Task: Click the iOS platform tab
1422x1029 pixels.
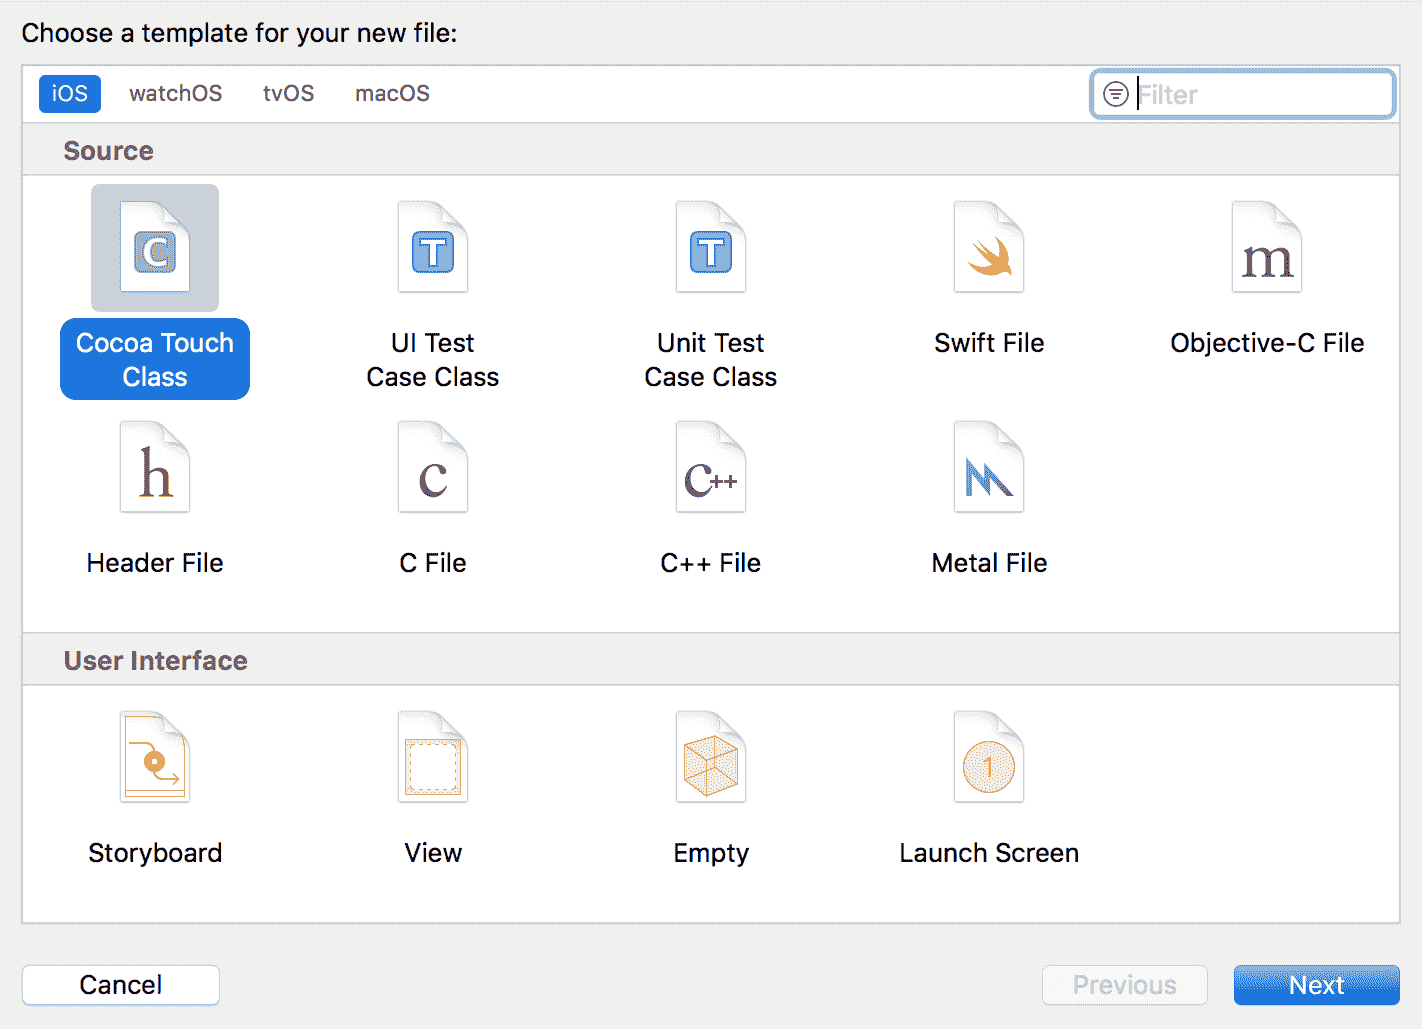Action: click(70, 94)
